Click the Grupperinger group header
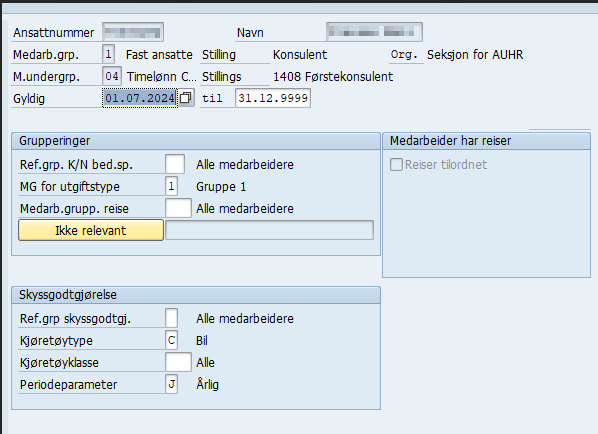 click(x=196, y=141)
